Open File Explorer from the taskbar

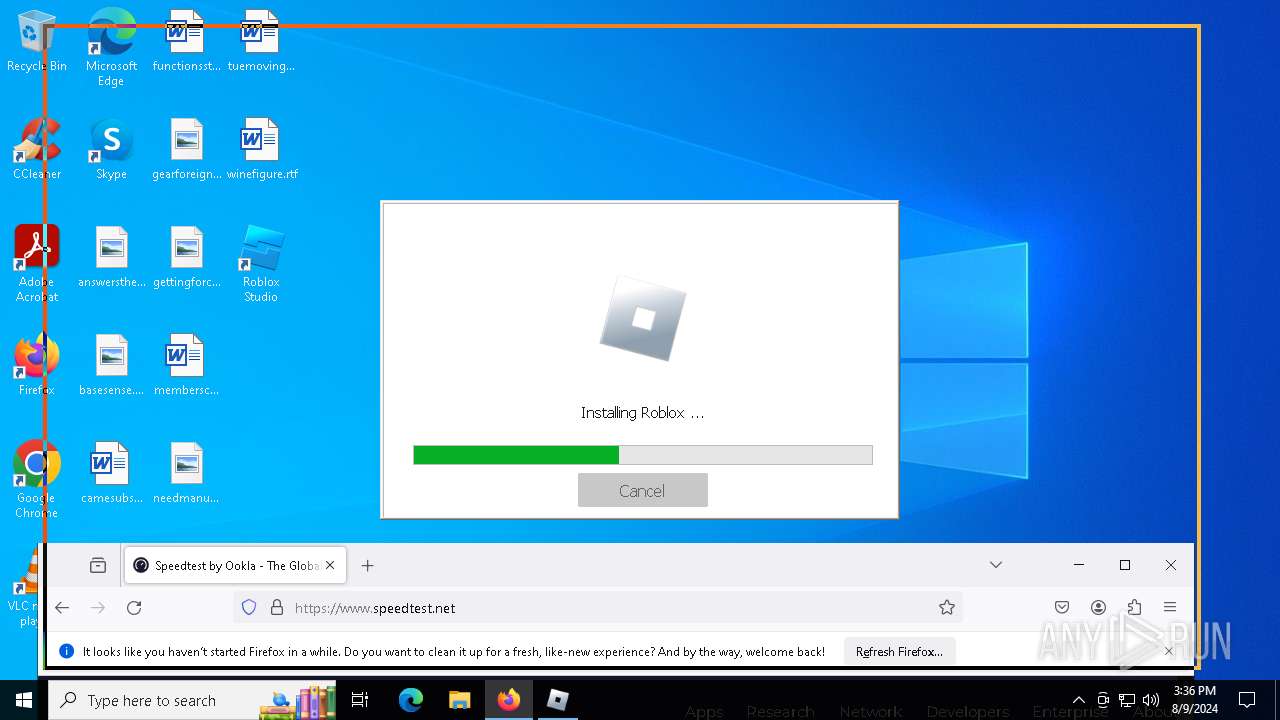pyautogui.click(x=459, y=700)
